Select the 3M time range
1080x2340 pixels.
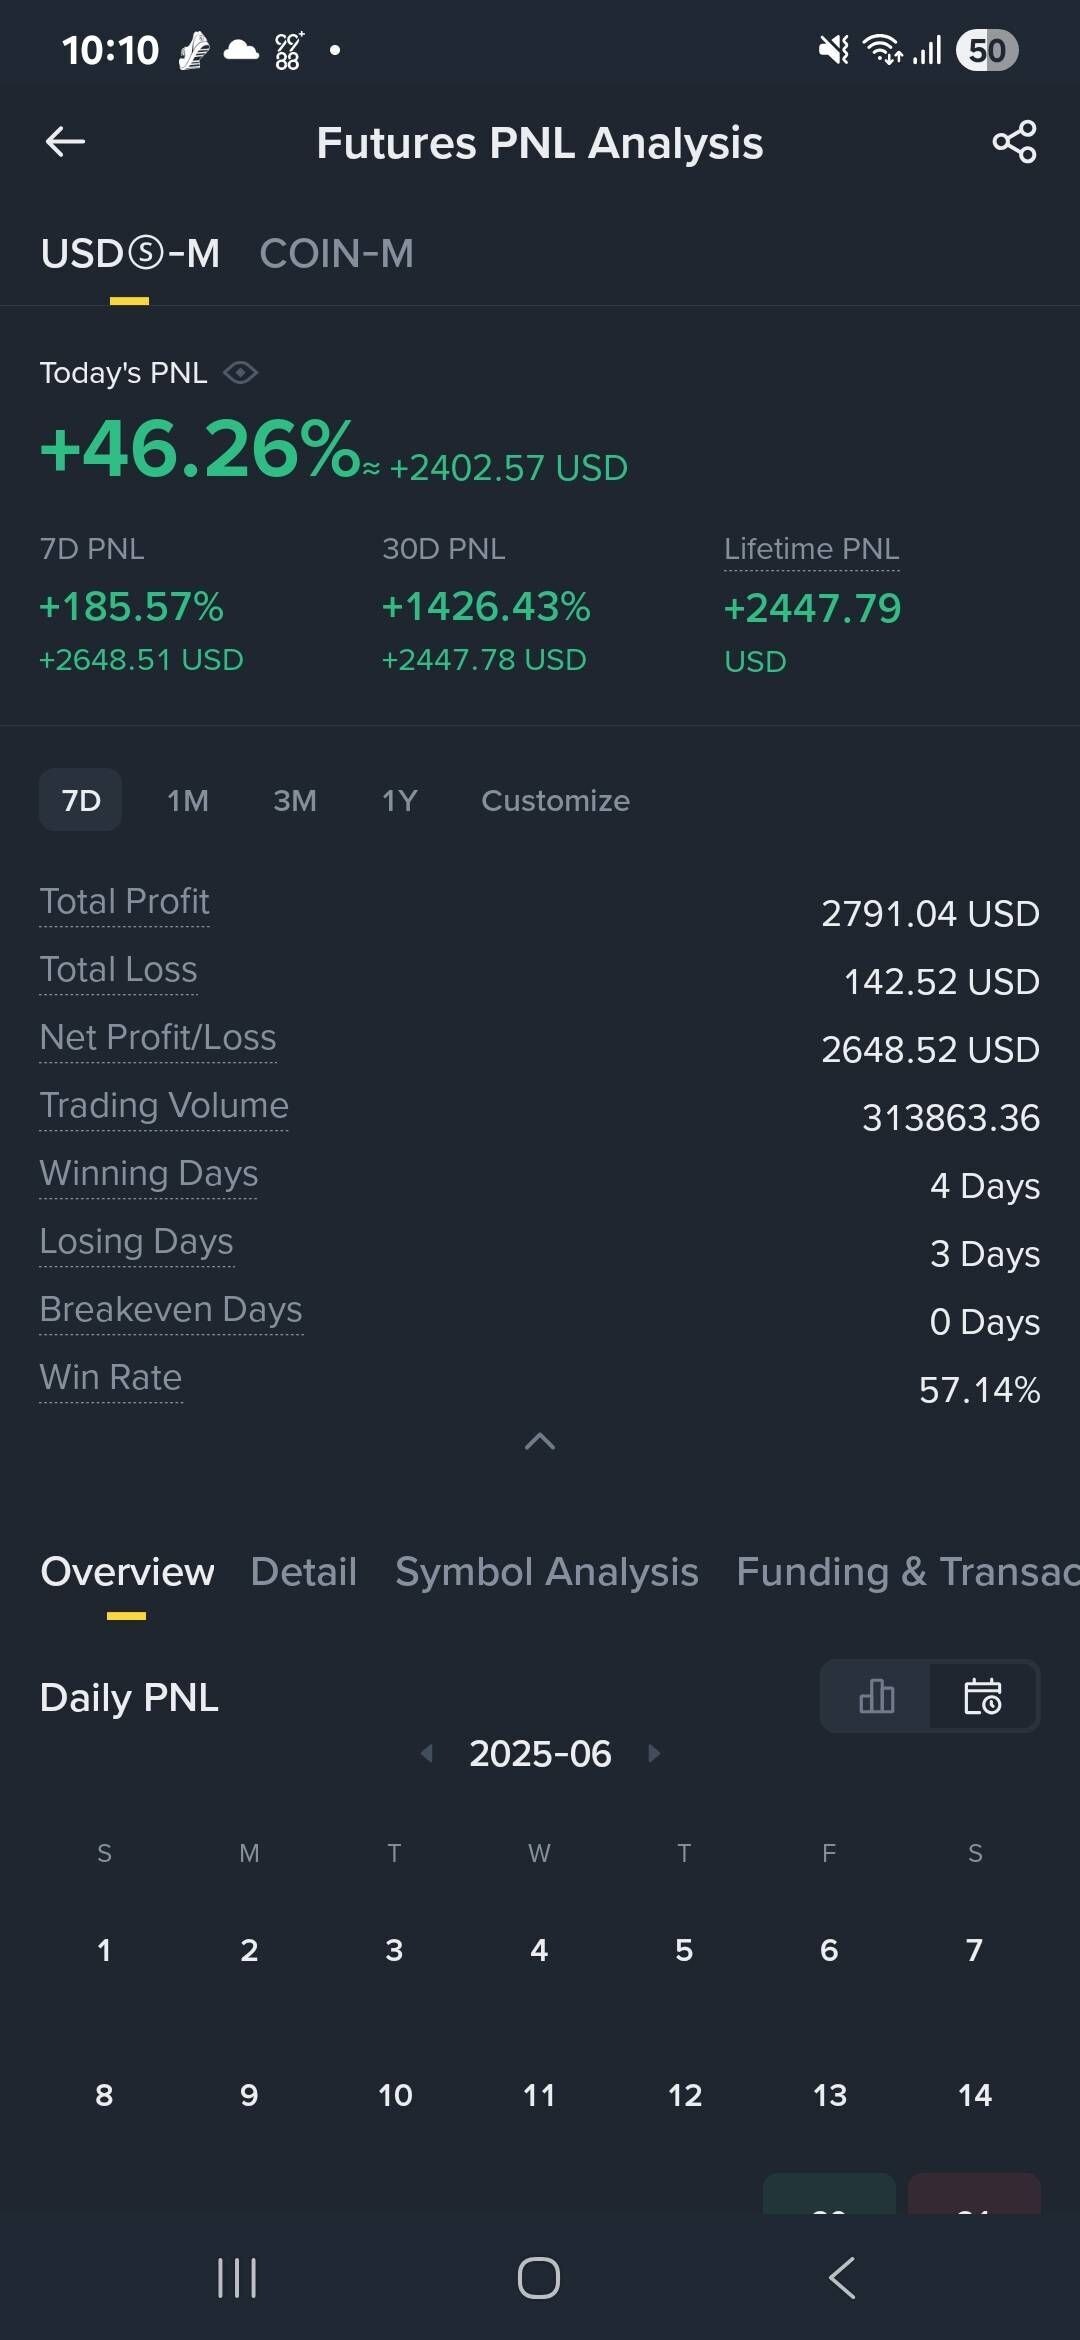pyautogui.click(x=295, y=800)
